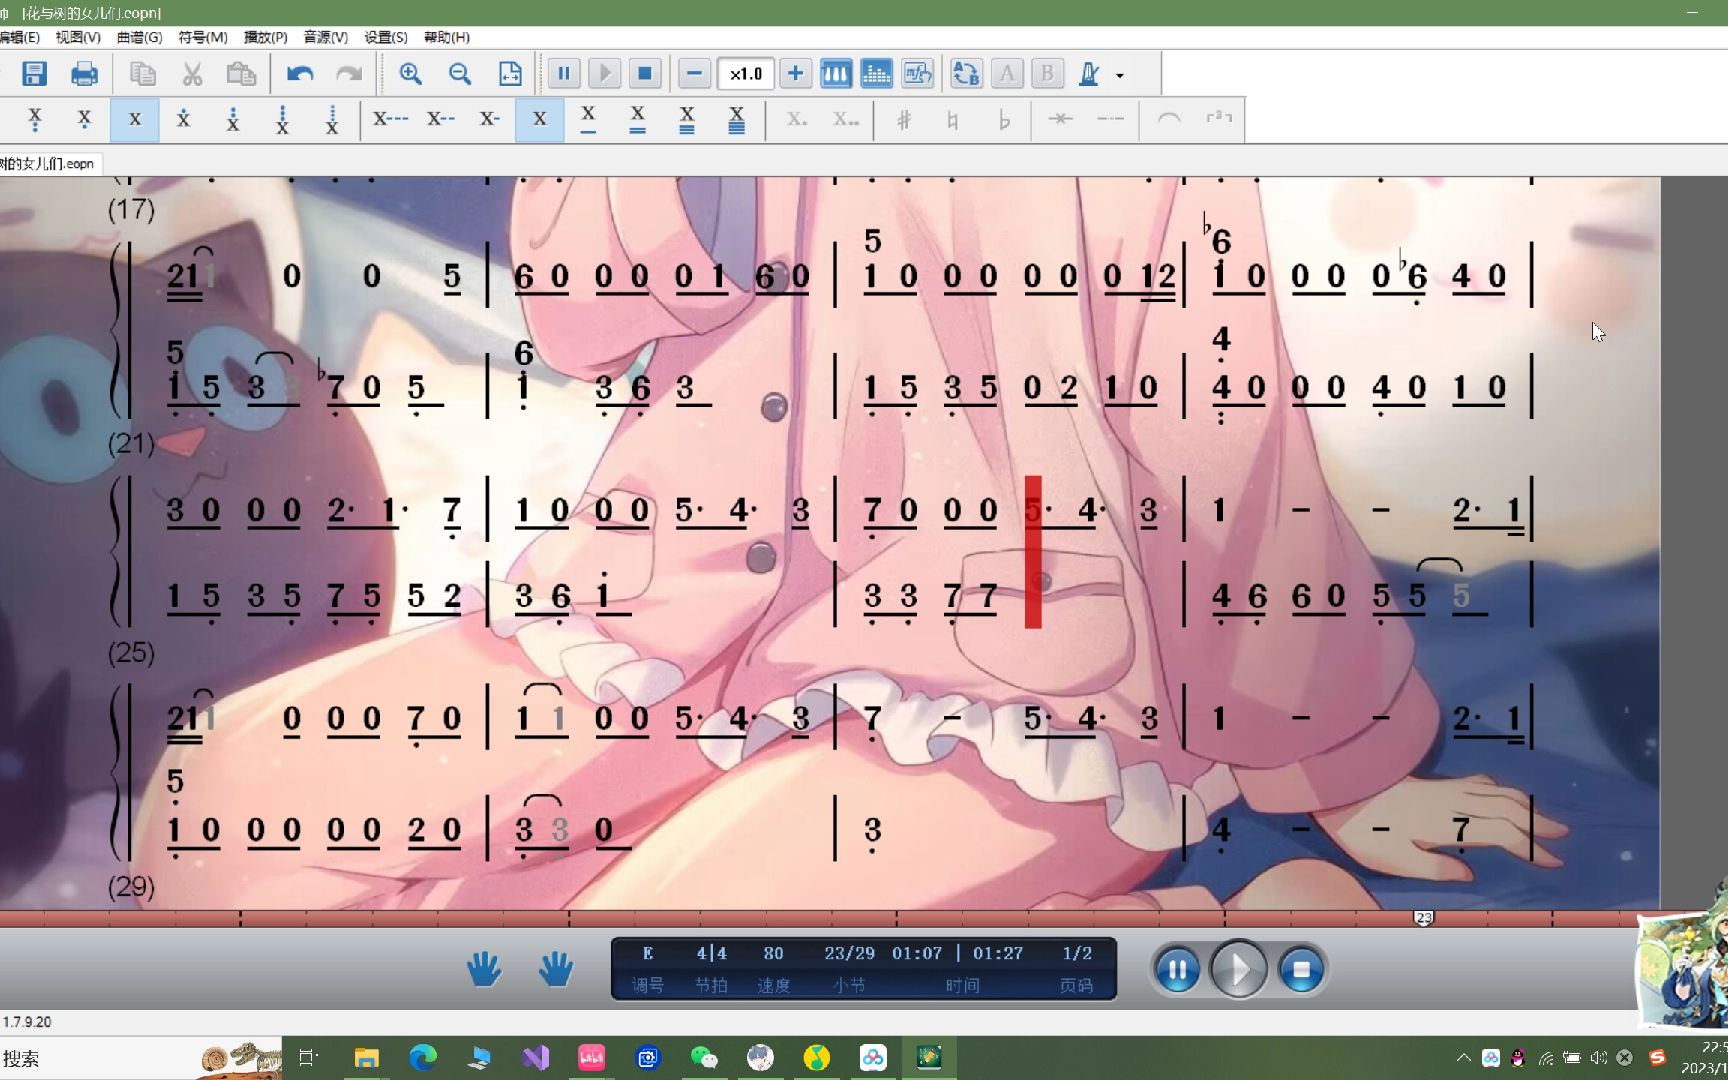Apply the sharp accidental
The image size is (1728, 1080).
pos(904,120)
